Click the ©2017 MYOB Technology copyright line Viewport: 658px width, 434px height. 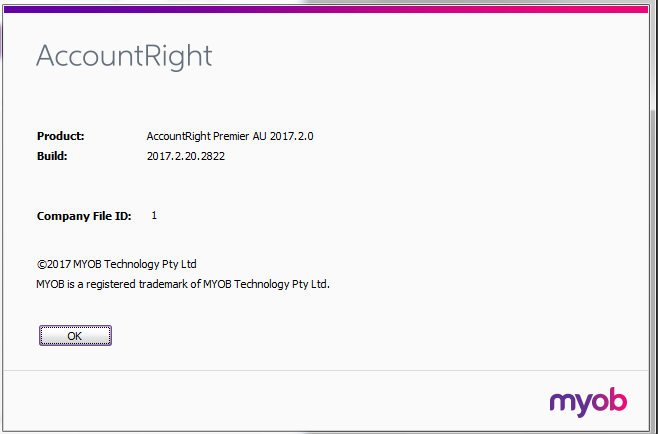pyautogui.click(x=116, y=264)
